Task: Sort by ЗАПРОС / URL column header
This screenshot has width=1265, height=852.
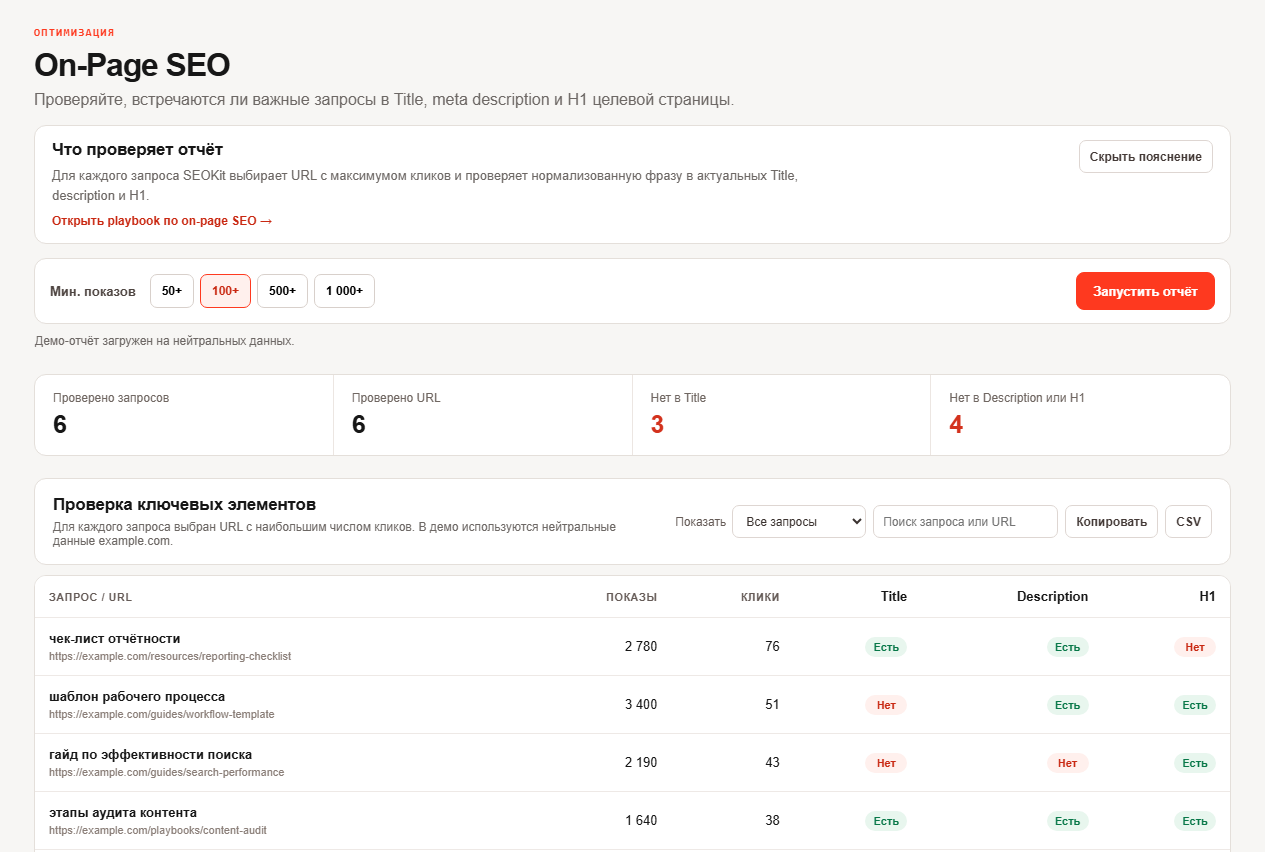Action: [x=90, y=597]
